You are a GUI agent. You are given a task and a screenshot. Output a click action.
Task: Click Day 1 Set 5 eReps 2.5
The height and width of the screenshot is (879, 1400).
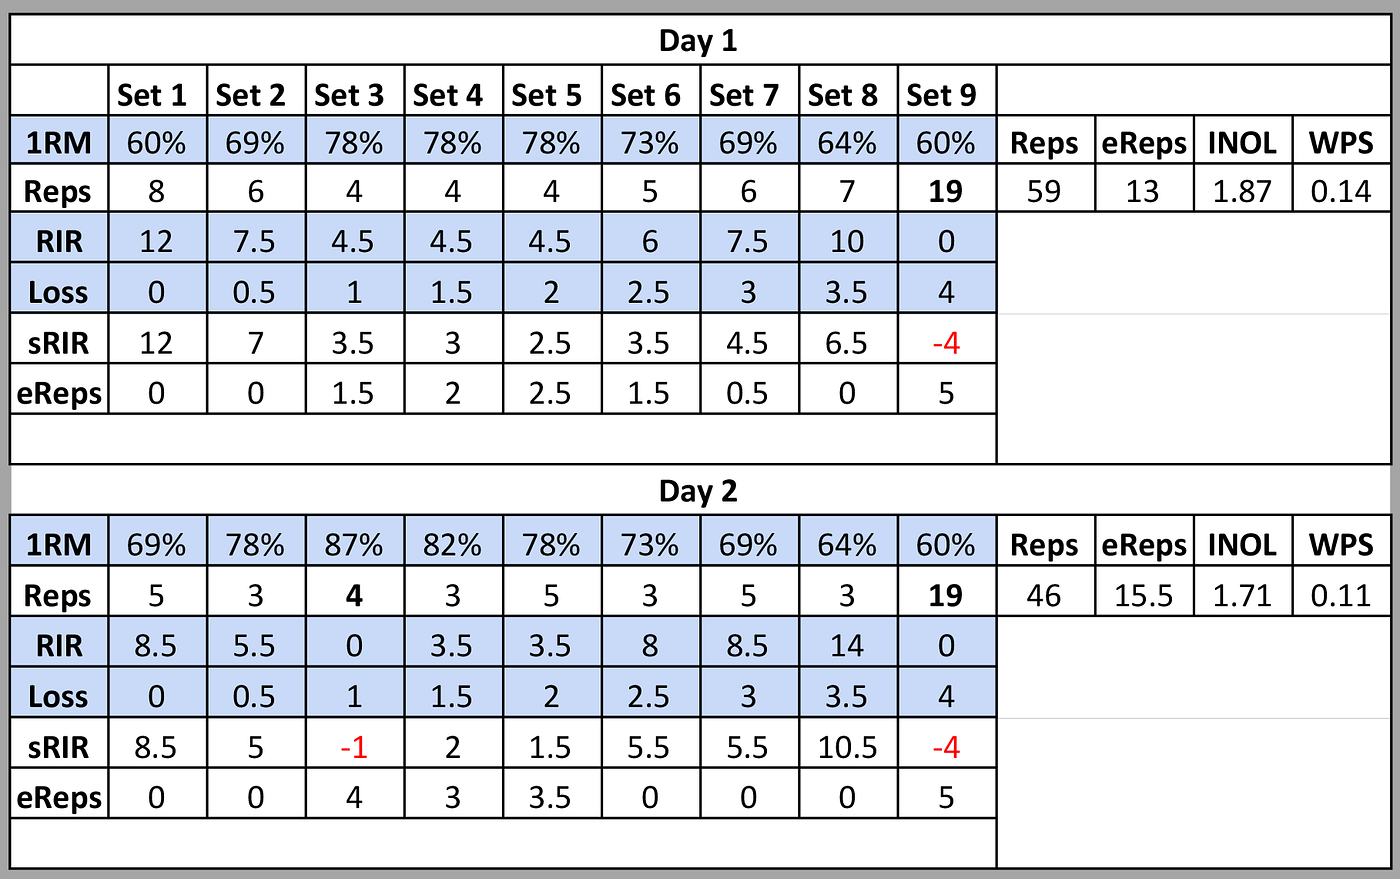(x=552, y=392)
